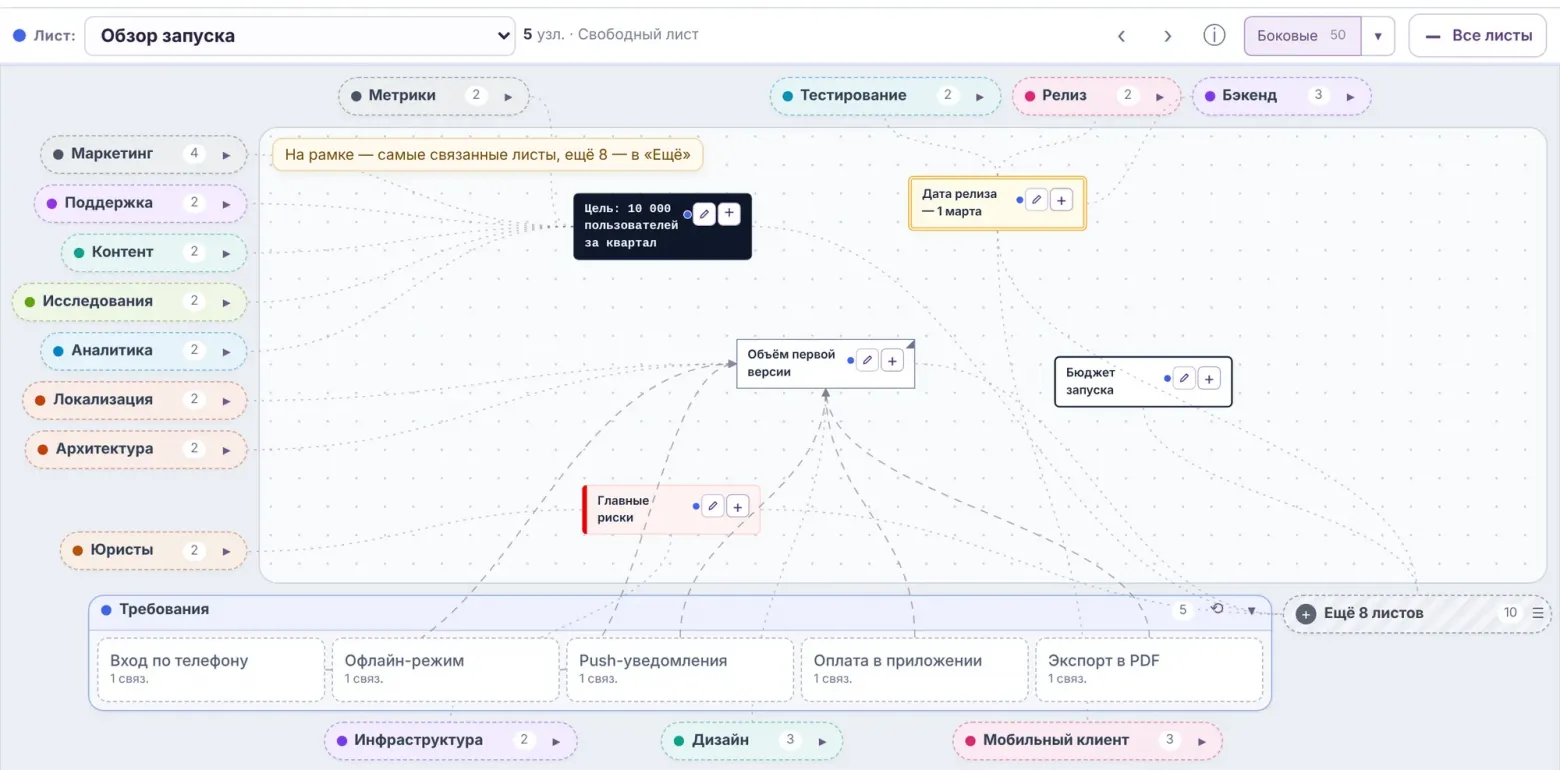Open the sheet info icon in the toolbar
The image size is (1560, 770).
pyautogui.click(x=1214, y=36)
